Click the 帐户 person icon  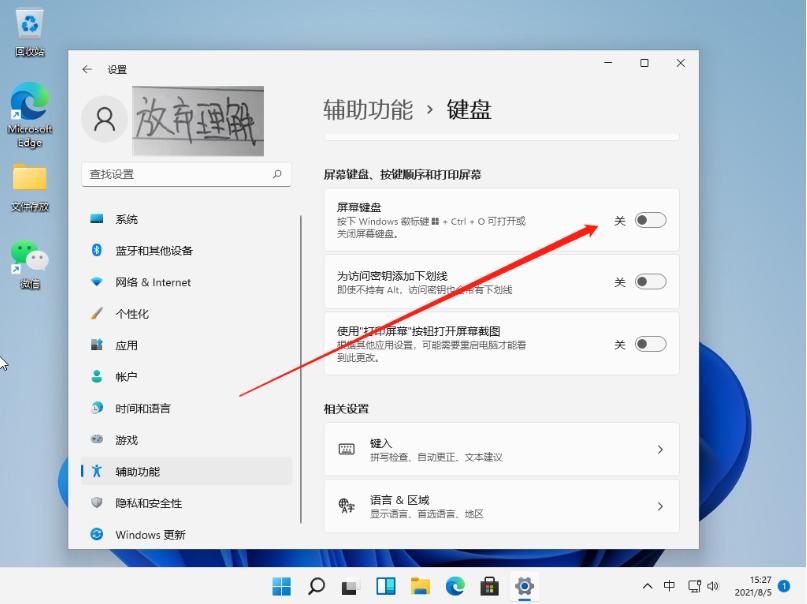[x=96, y=377]
